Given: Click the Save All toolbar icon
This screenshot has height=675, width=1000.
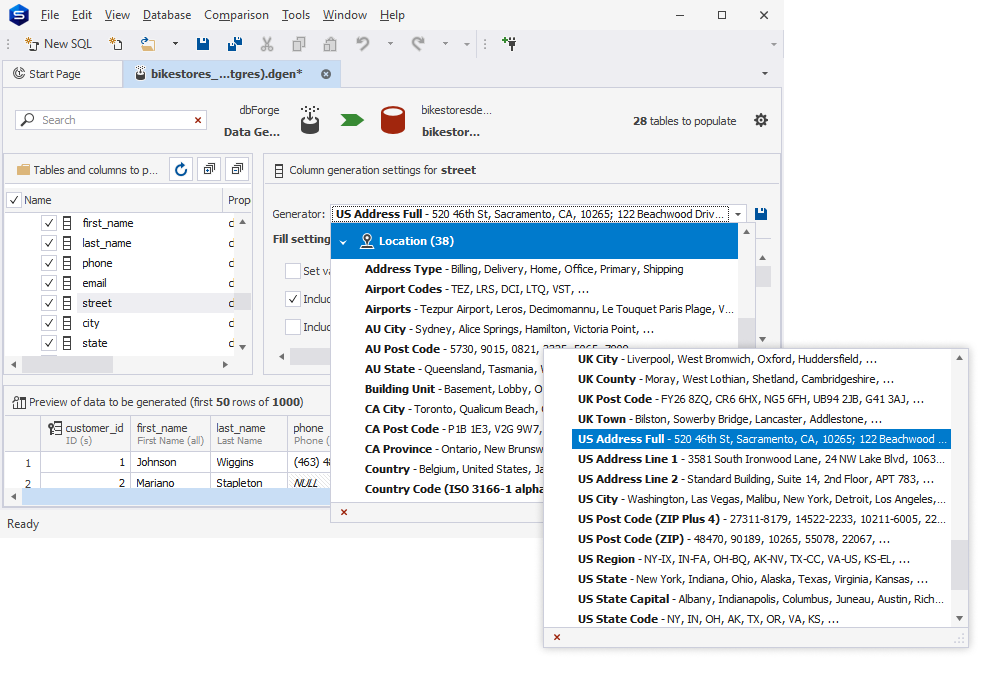Looking at the screenshot, I should (x=235, y=44).
